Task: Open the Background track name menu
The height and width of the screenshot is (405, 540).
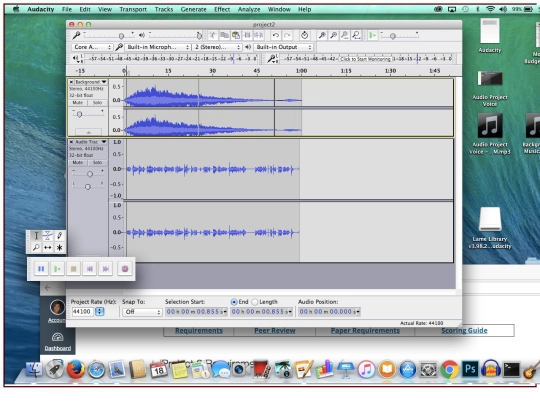Action: tap(91, 82)
